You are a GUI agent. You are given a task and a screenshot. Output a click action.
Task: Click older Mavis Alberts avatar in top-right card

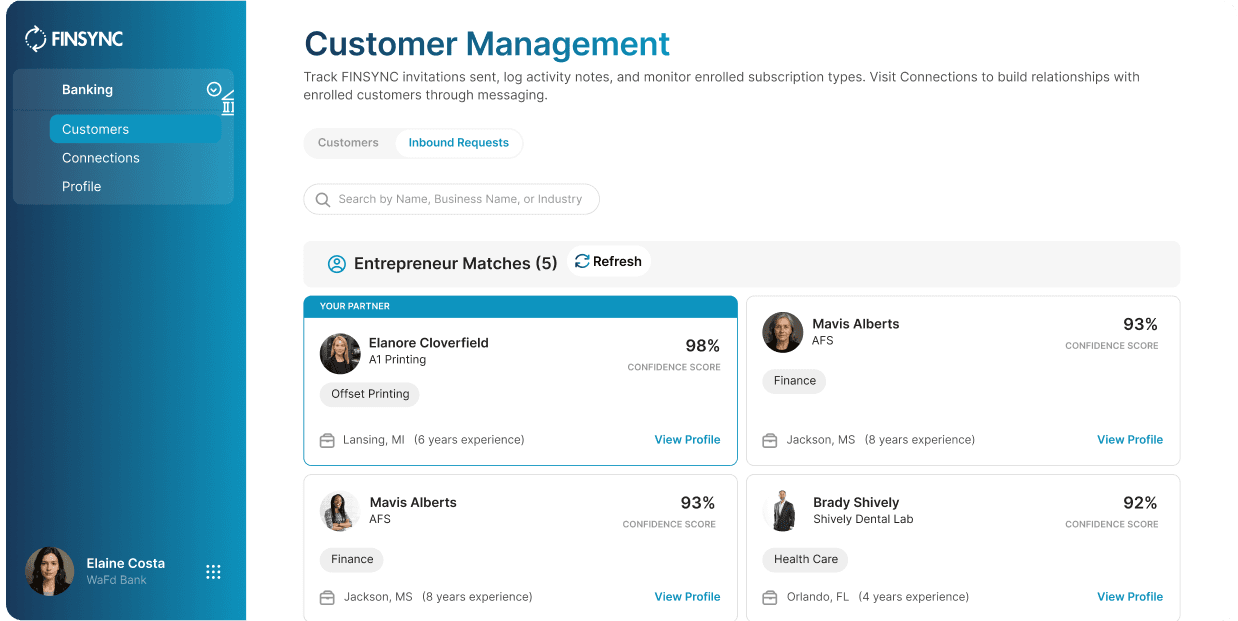coord(783,332)
